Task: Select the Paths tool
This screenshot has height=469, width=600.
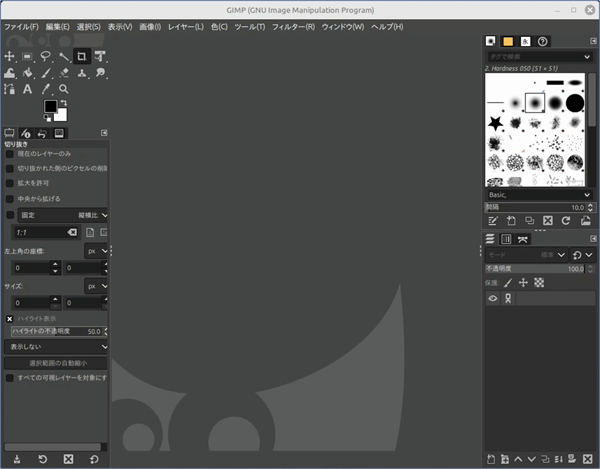Action: (9, 89)
